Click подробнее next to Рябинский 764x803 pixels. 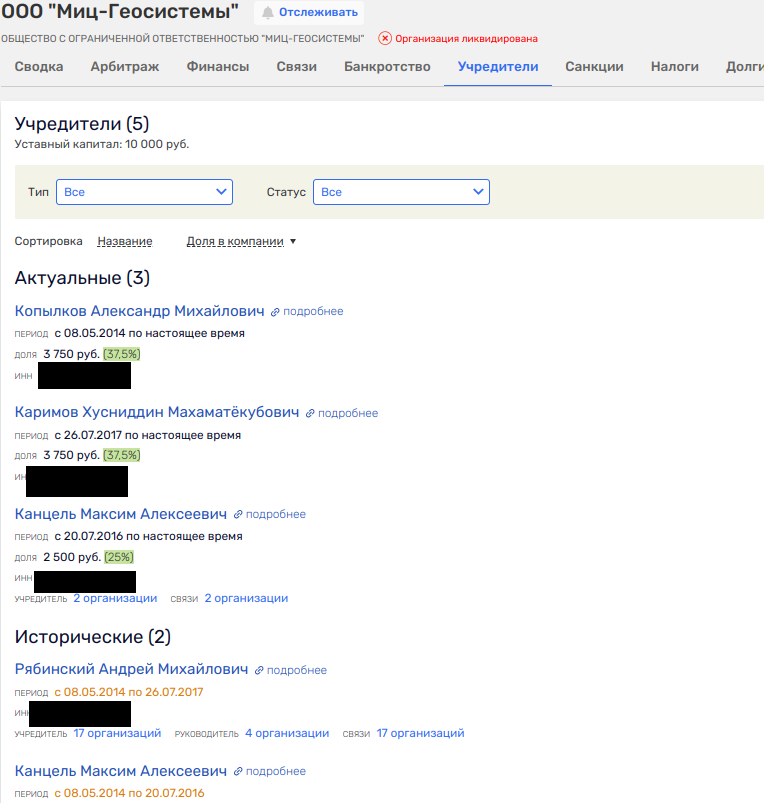pos(297,670)
